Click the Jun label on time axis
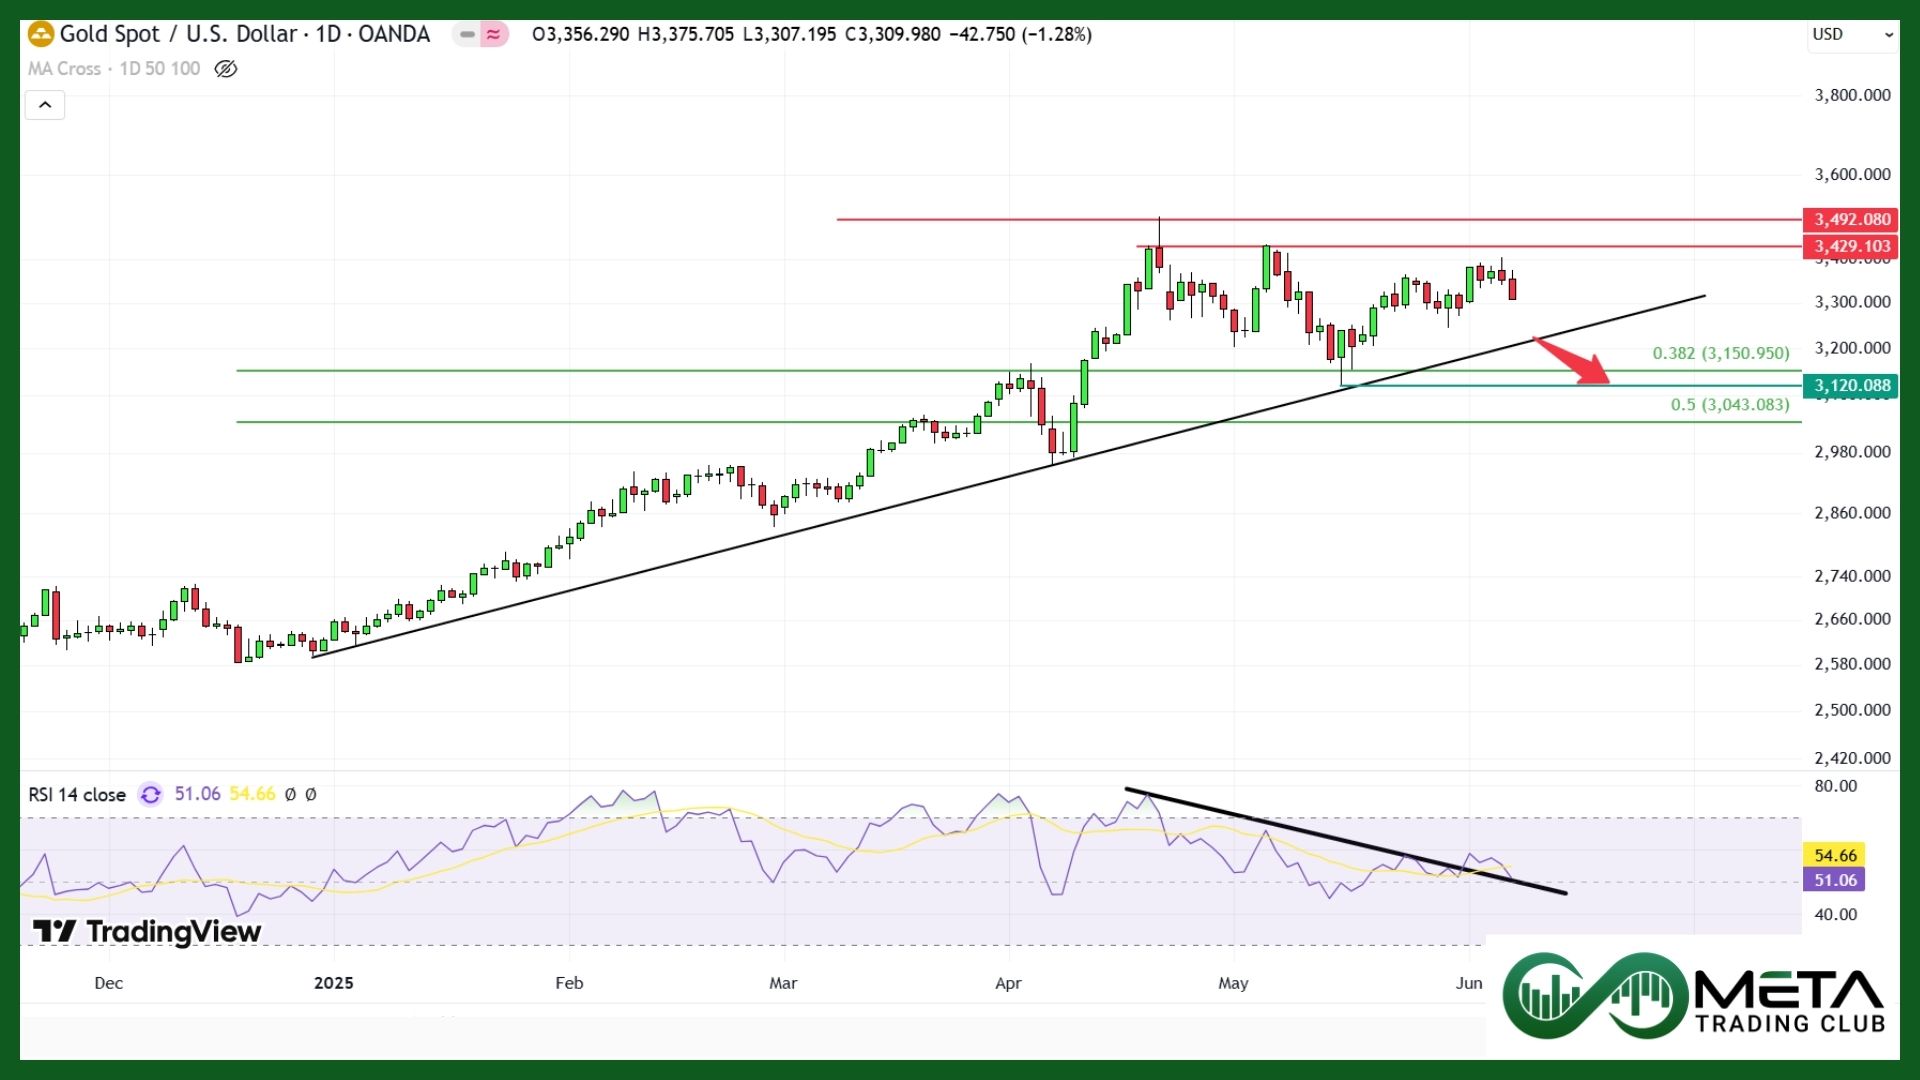The width and height of the screenshot is (1920, 1080). pyautogui.click(x=1469, y=983)
